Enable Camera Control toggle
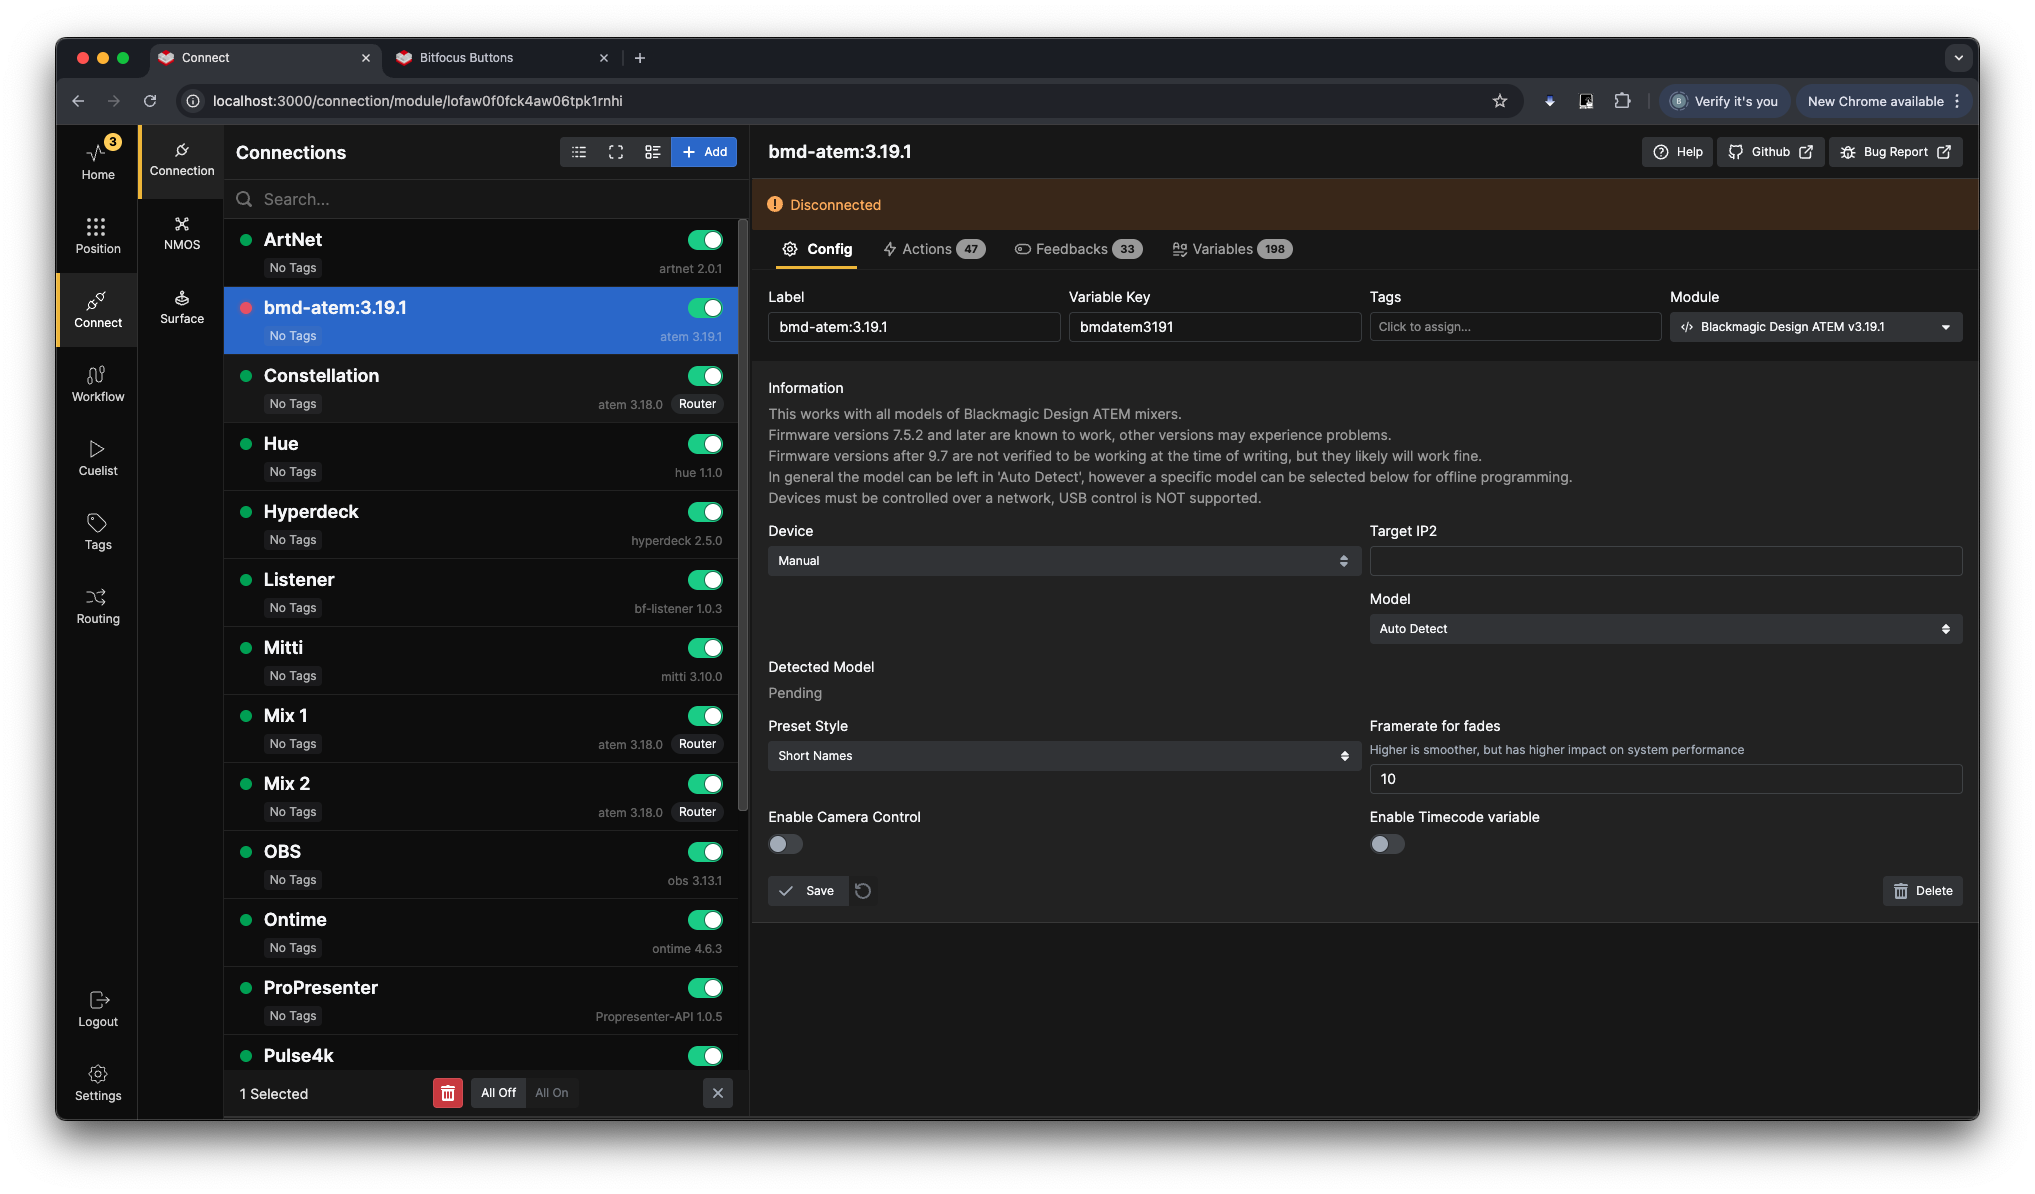 pos(785,844)
